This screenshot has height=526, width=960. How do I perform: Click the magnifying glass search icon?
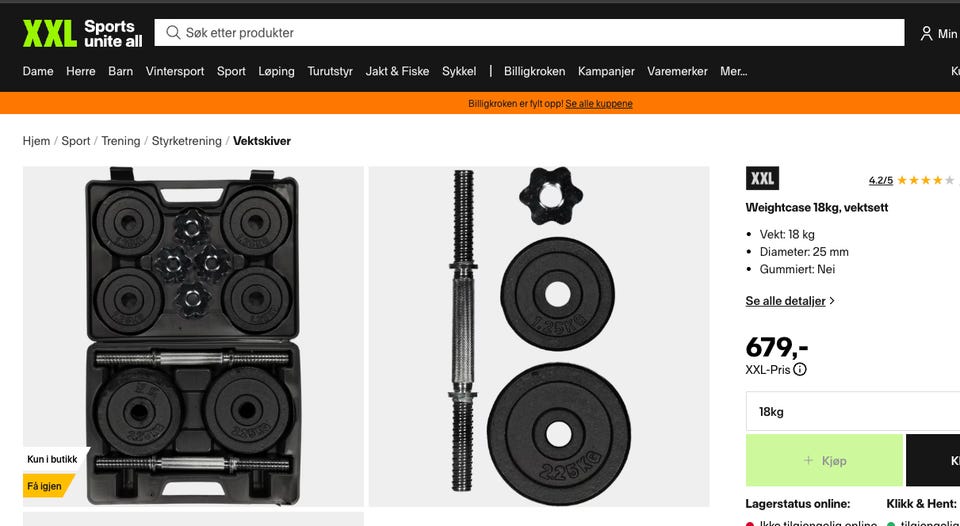point(173,32)
